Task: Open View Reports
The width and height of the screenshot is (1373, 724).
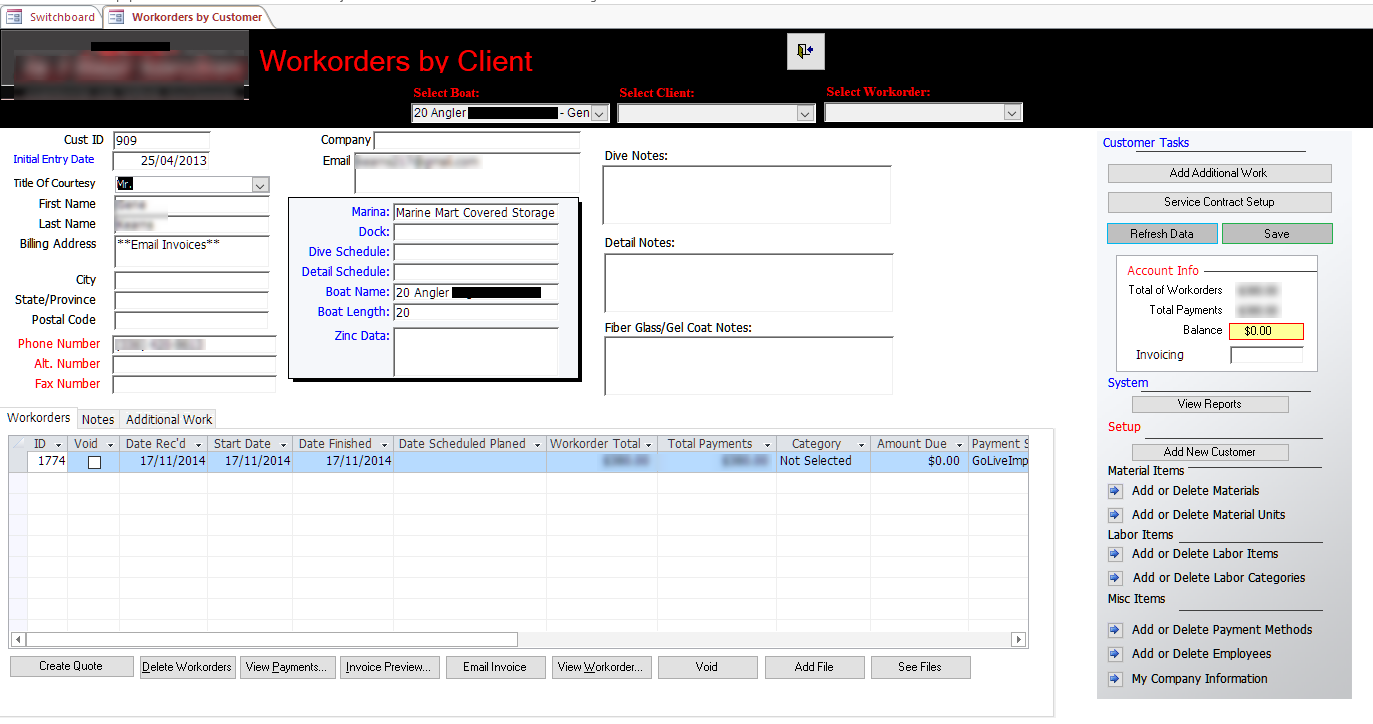Action: 1210,404
